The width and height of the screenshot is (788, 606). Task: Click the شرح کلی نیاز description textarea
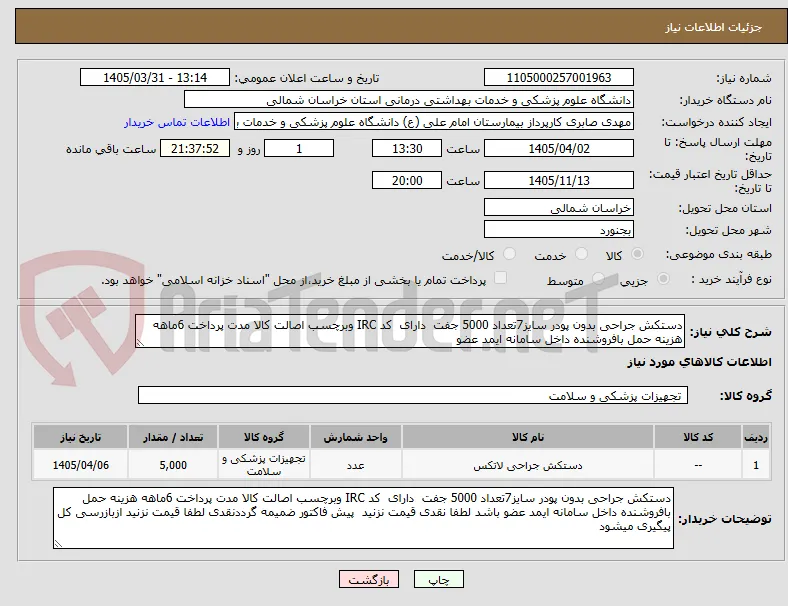410,332
